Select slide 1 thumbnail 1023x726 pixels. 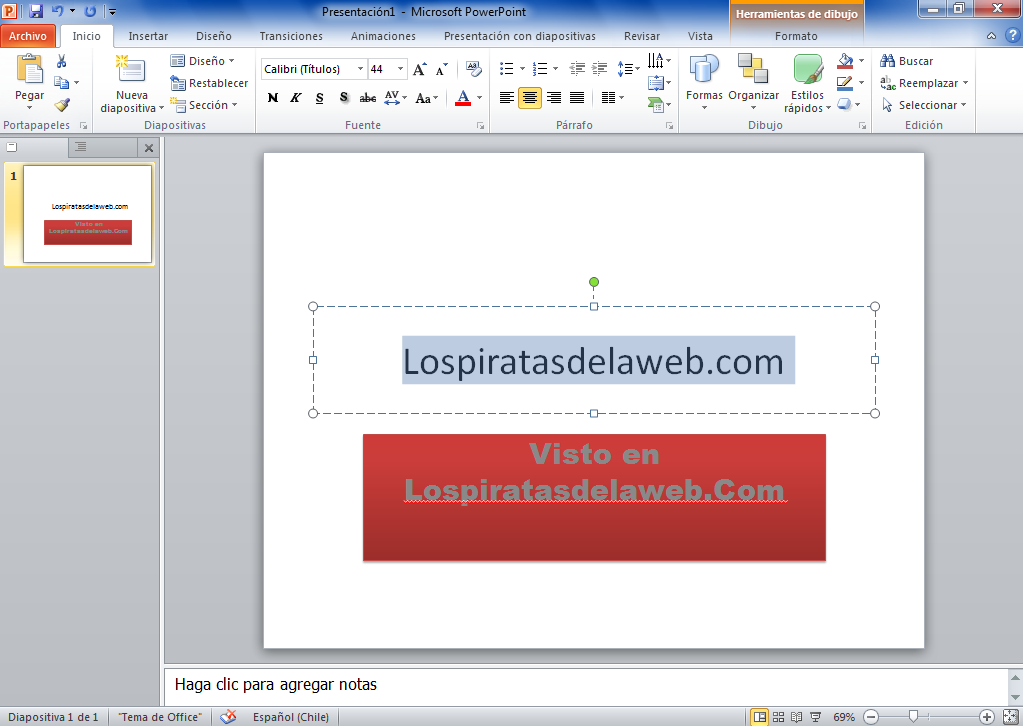[x=87, y=214]
